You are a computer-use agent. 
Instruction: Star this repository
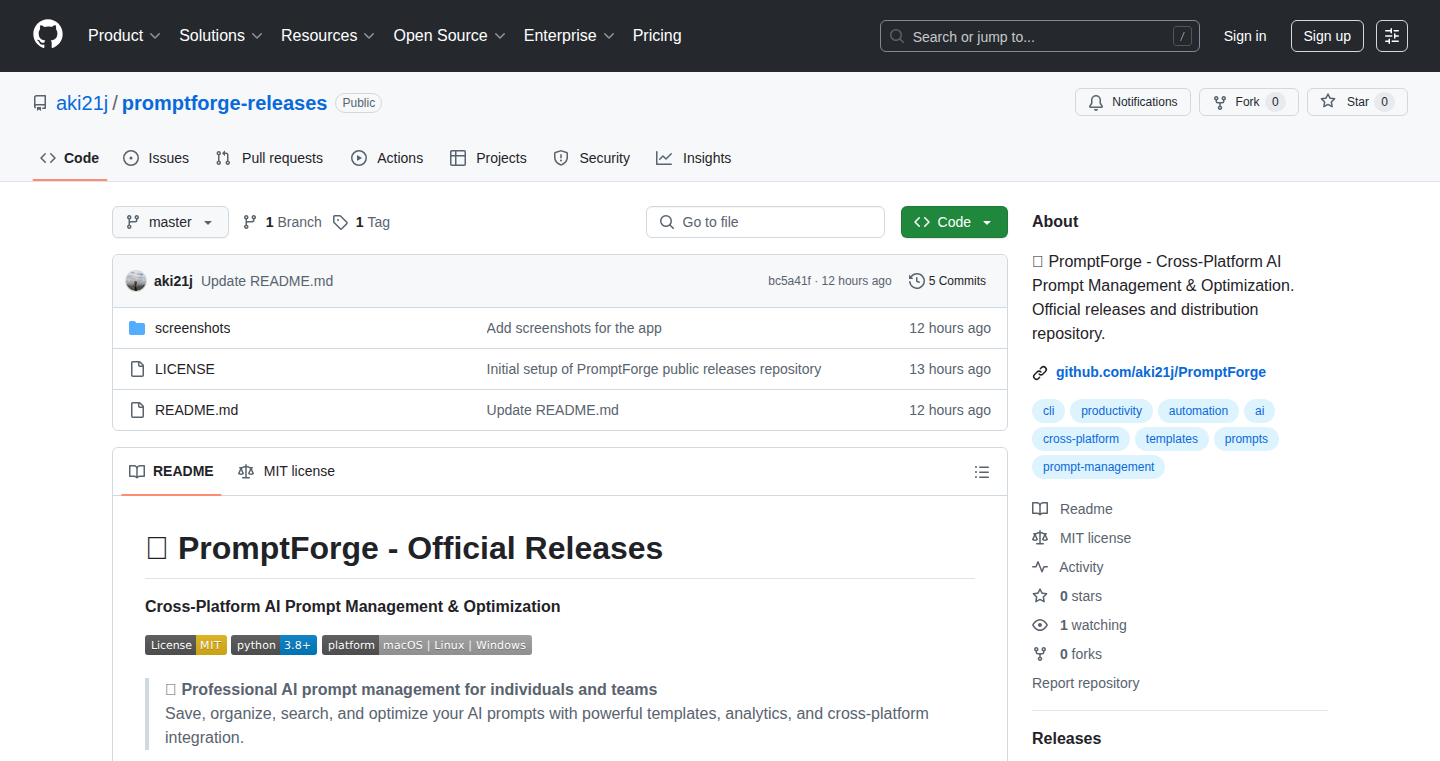tap(1357, 102)
